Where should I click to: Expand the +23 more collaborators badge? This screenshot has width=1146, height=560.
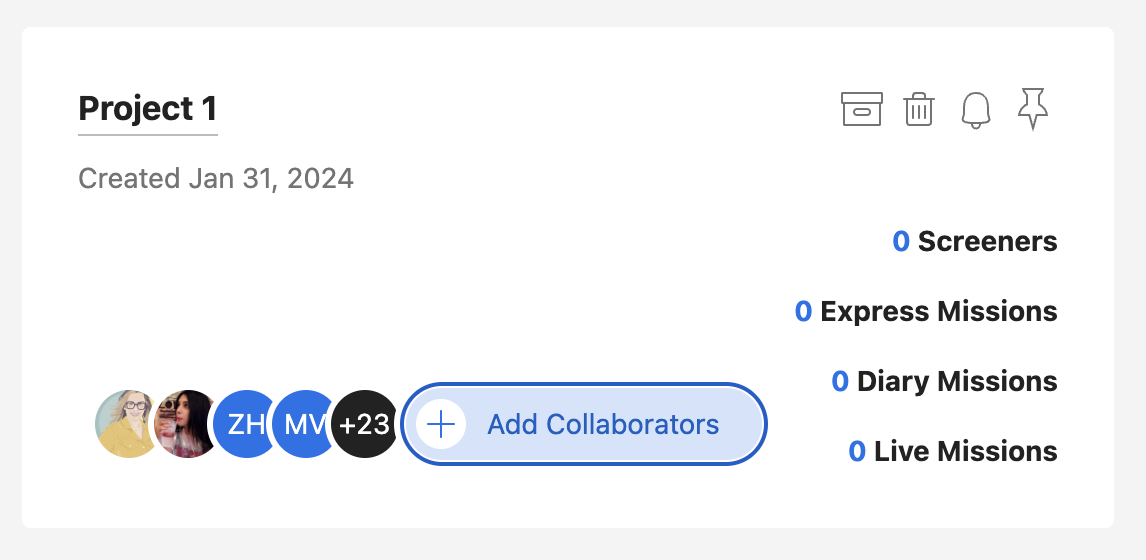pyautogui.click(x=364, y=424)
